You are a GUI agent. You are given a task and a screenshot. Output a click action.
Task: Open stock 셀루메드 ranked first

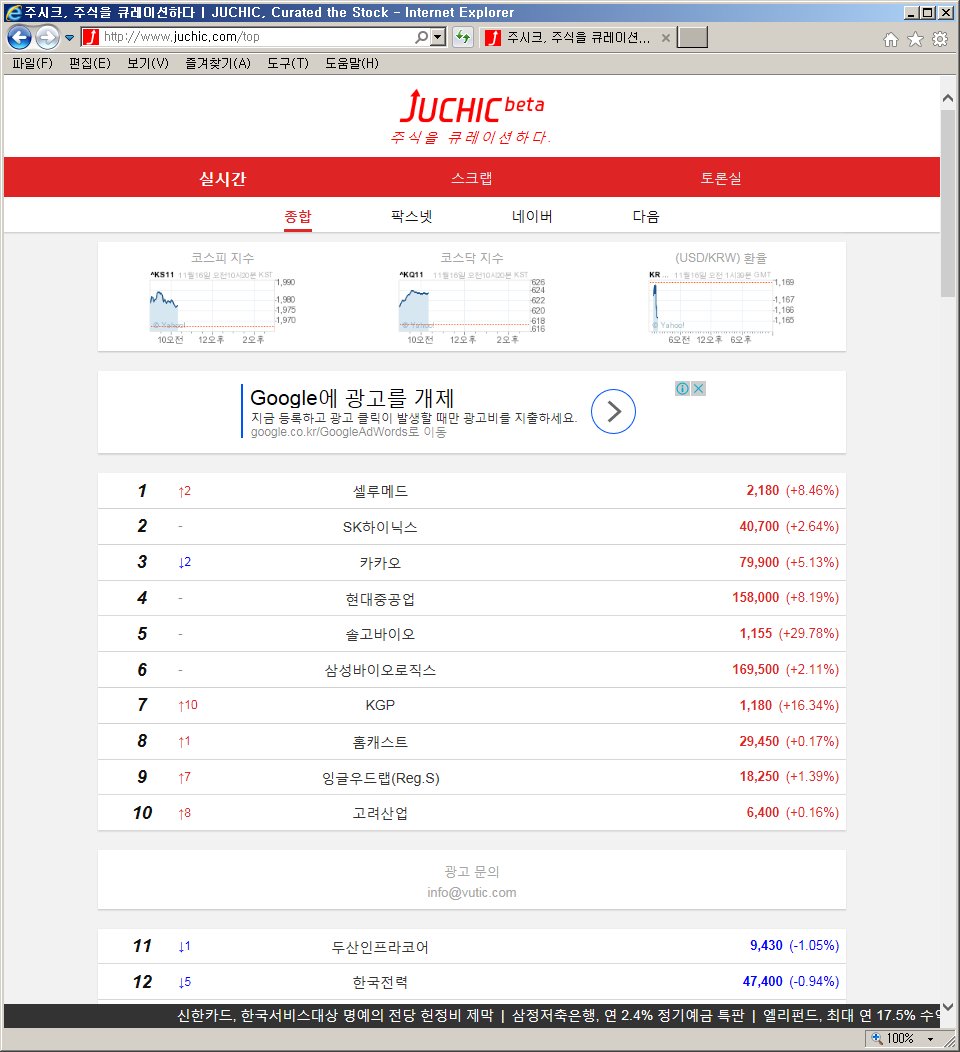coord(380,490)
